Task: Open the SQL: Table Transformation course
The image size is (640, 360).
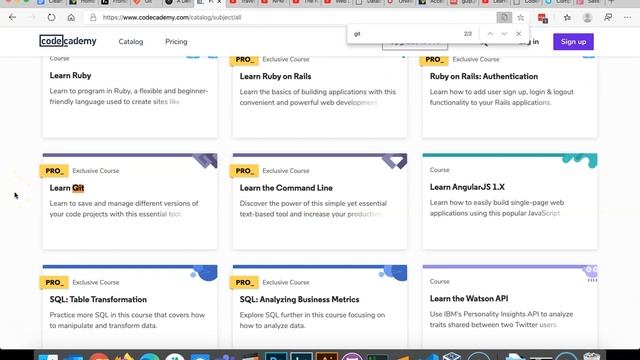Action: [x=98, y=300]
